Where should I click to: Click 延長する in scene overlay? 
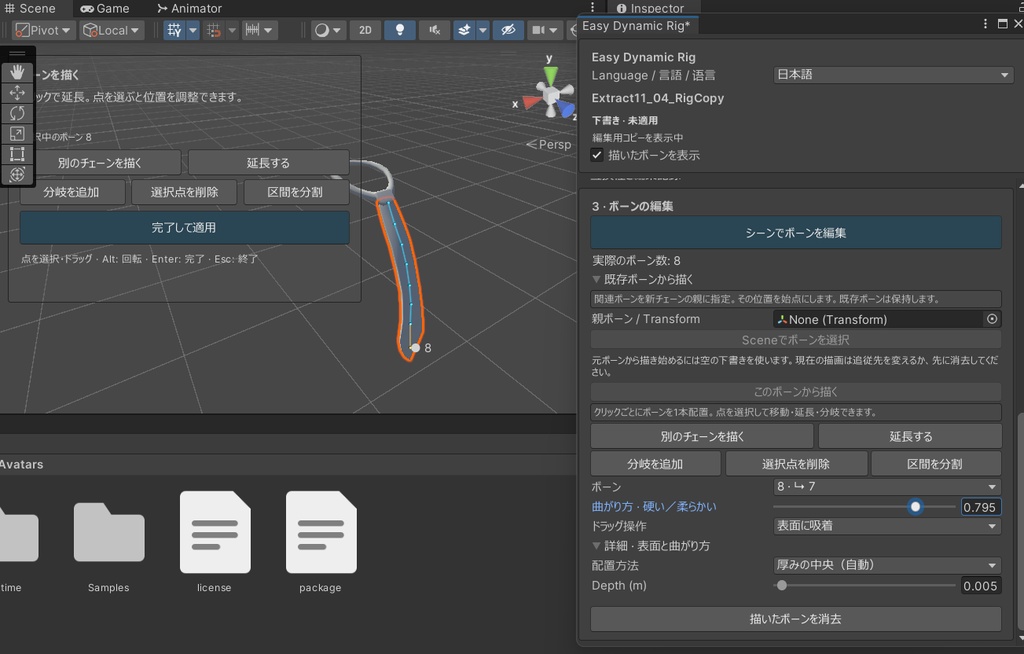(268, 163)
